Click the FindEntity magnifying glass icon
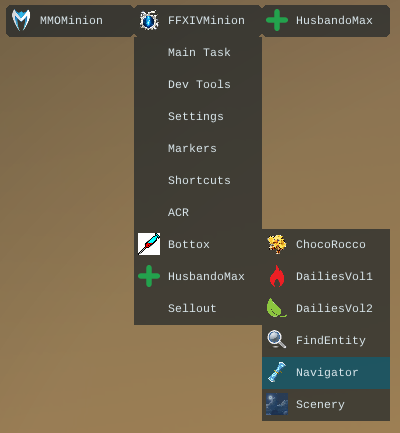The height and width of the screenshot is (433, 400). pos(277,340)
